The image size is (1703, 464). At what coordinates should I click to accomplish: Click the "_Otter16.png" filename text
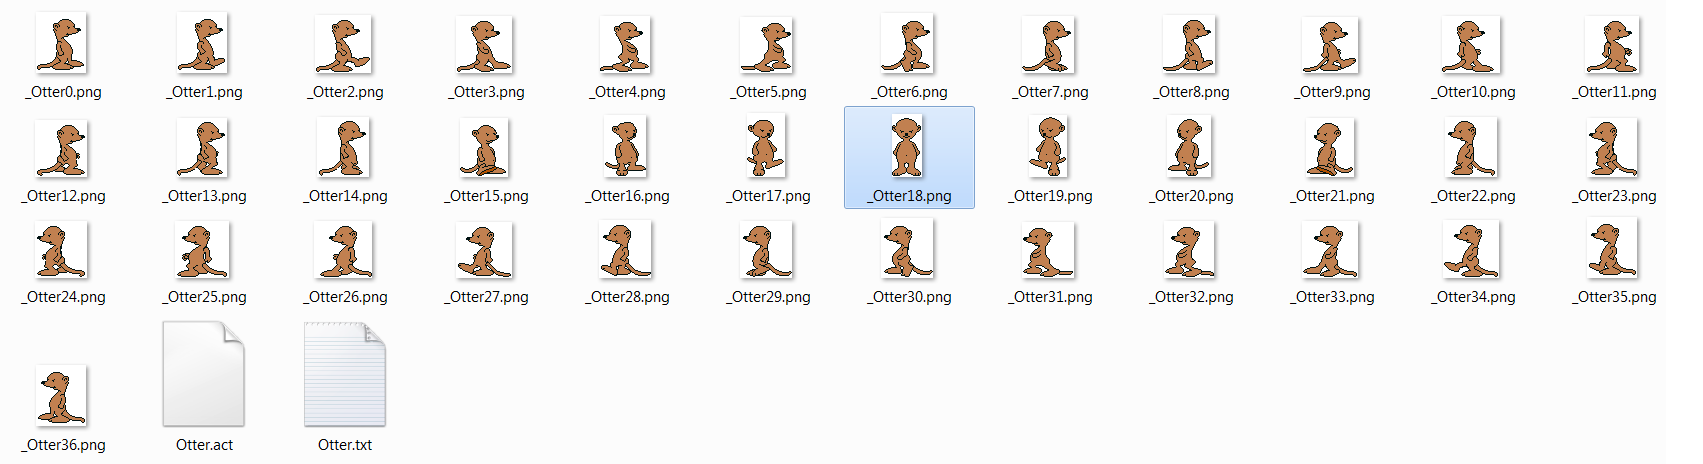point(627,196)
